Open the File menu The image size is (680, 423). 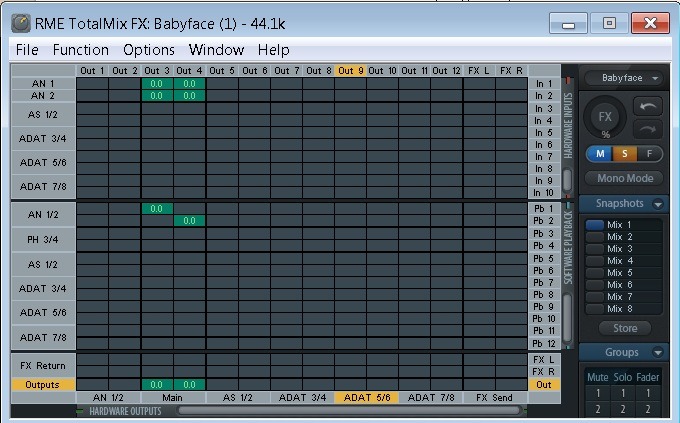pyautogui.click(x=27, y=50)
